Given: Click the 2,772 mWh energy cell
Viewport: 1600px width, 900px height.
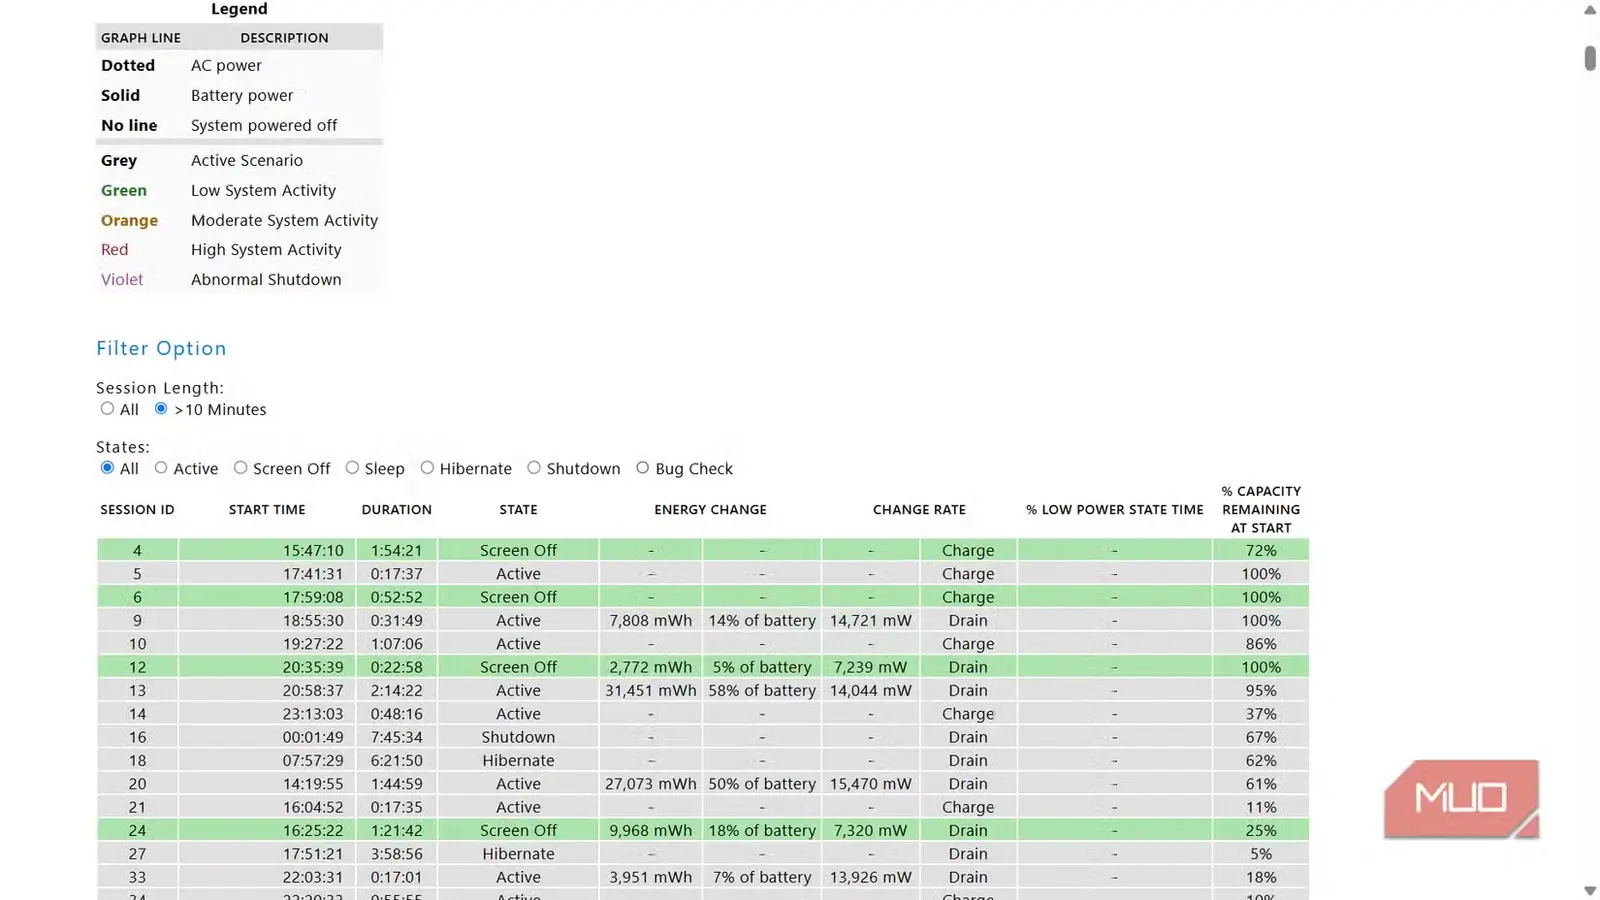Looking at the screenshot, I should (x=651, y=667).
